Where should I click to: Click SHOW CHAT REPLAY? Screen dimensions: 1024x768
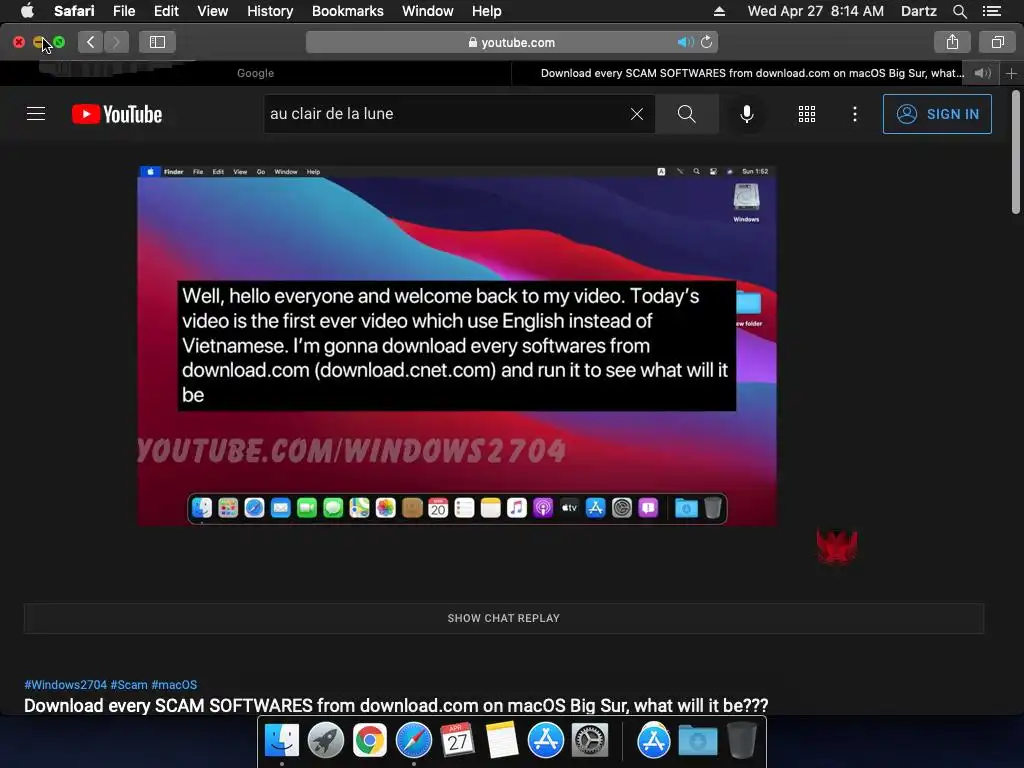(504, 618)
